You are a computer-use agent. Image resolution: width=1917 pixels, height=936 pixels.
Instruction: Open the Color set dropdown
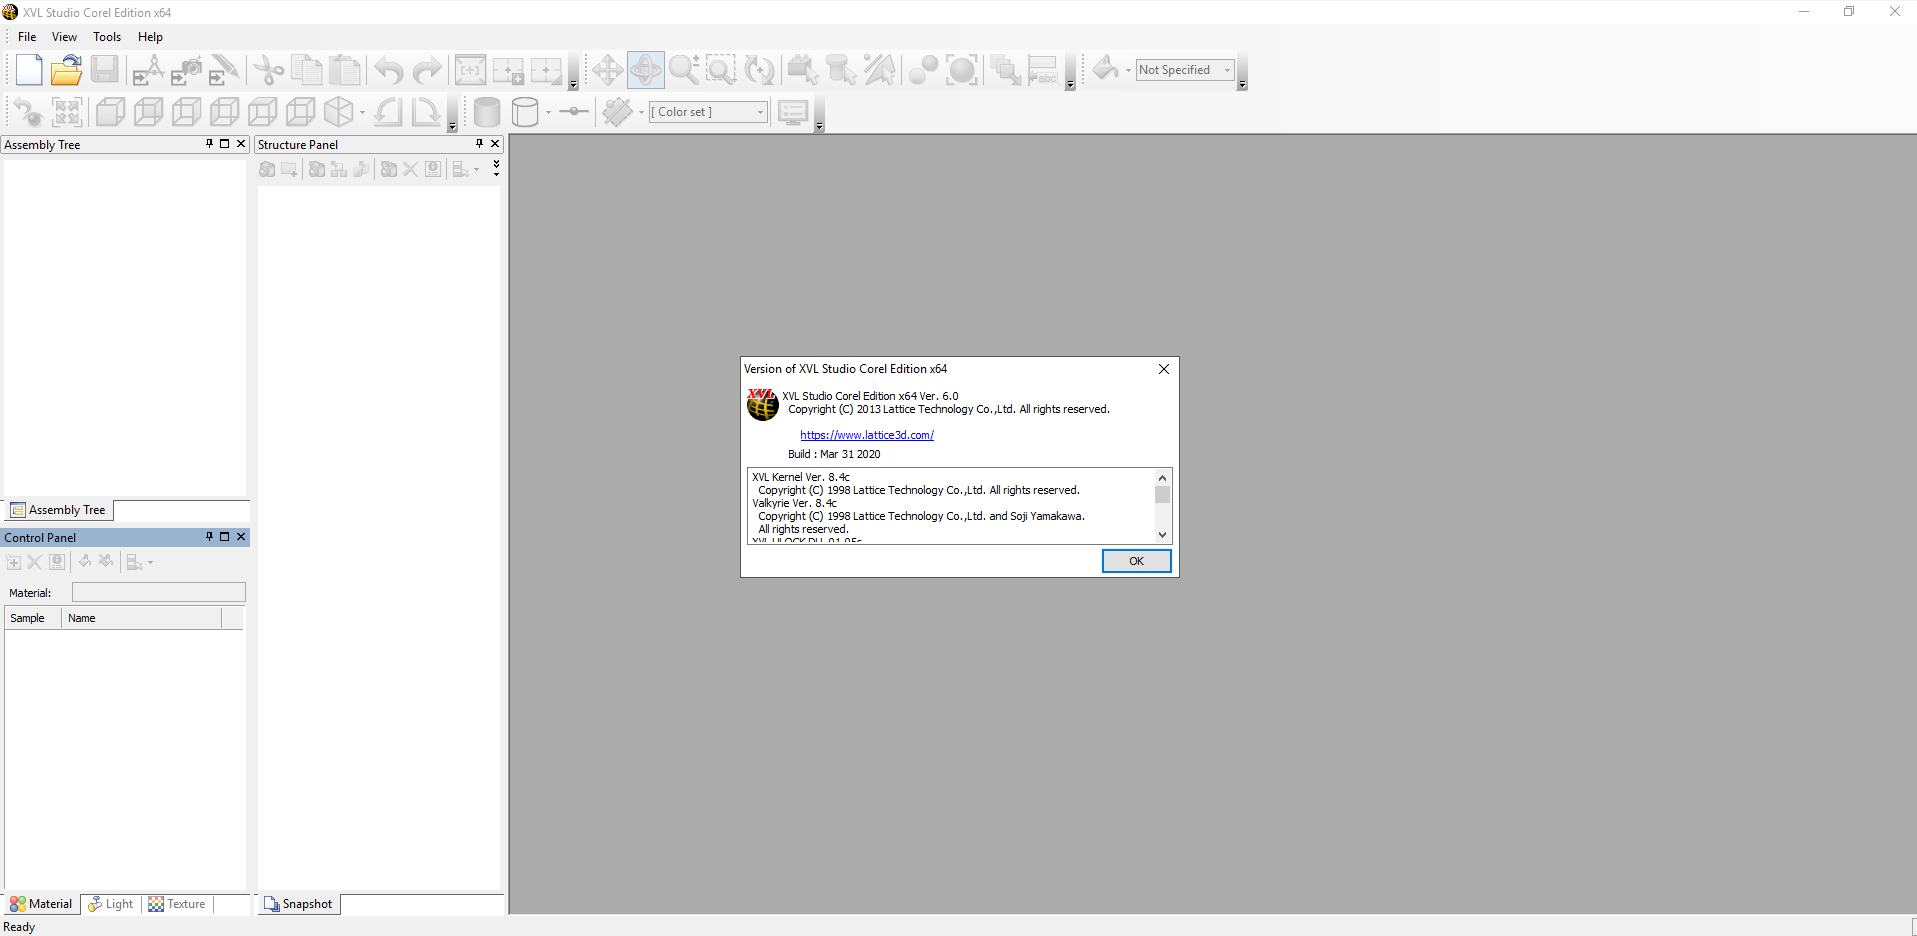tap(709, 112)
